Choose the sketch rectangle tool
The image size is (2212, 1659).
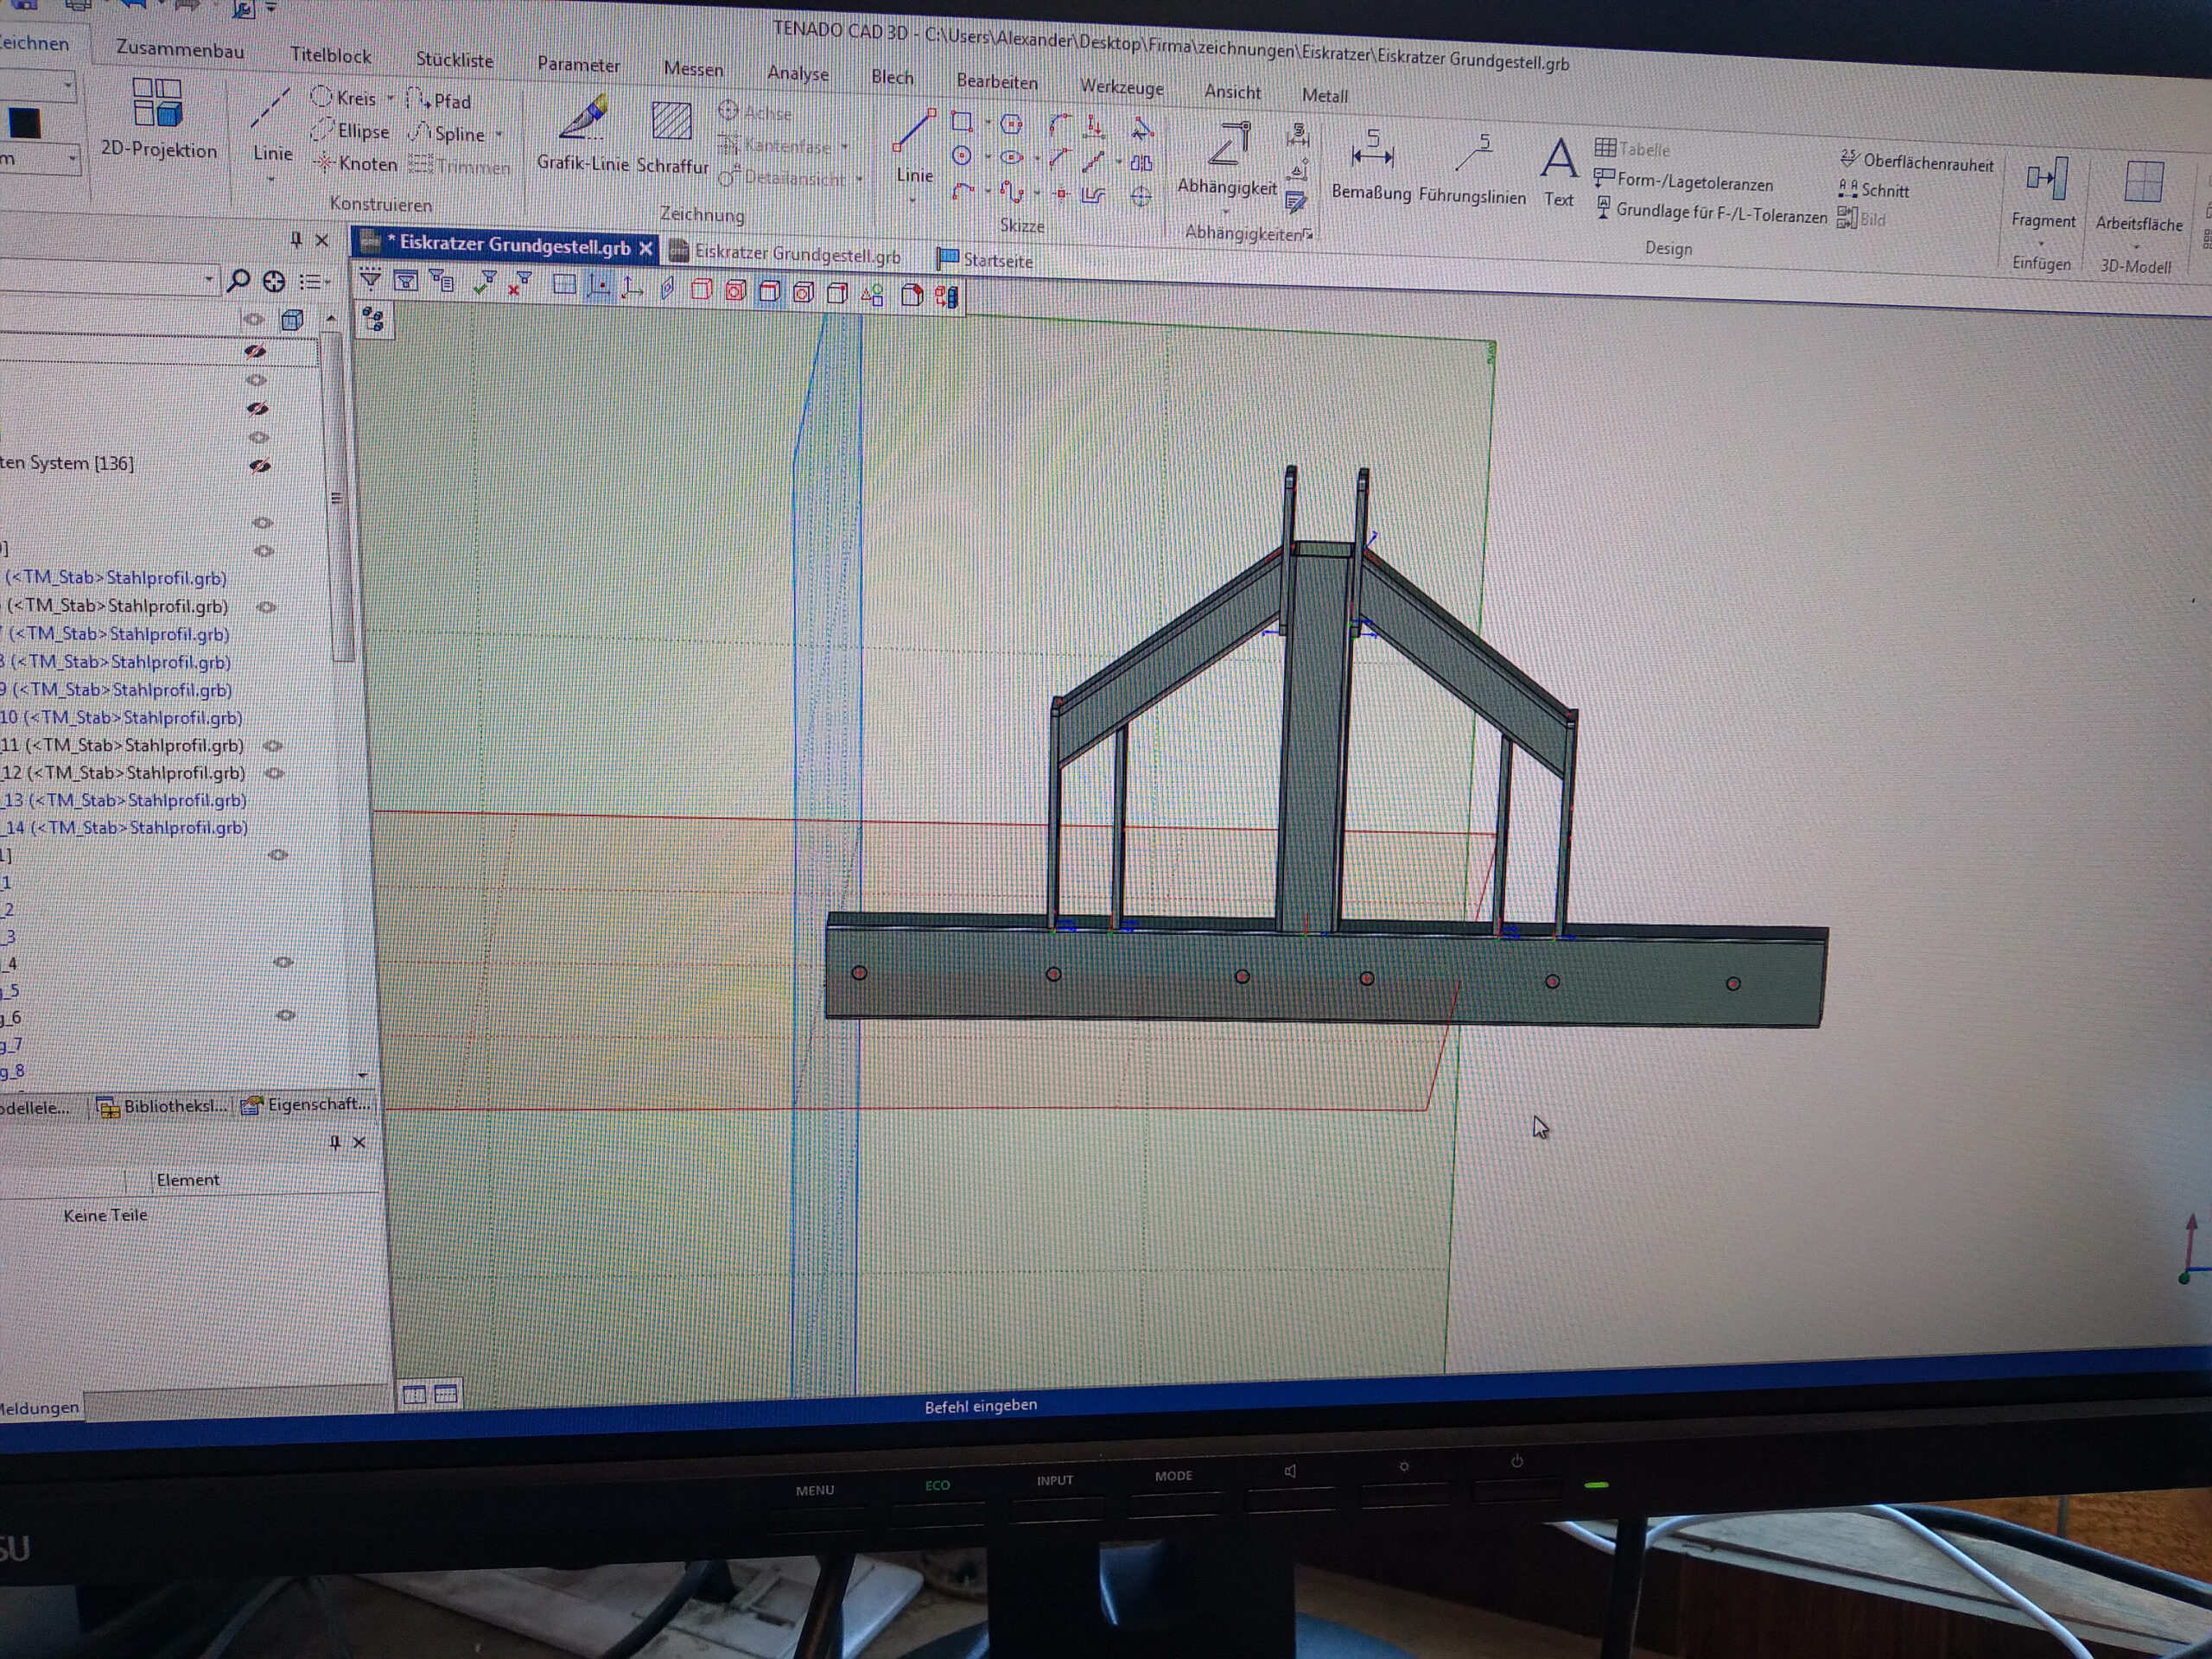(x=962, y=122)
